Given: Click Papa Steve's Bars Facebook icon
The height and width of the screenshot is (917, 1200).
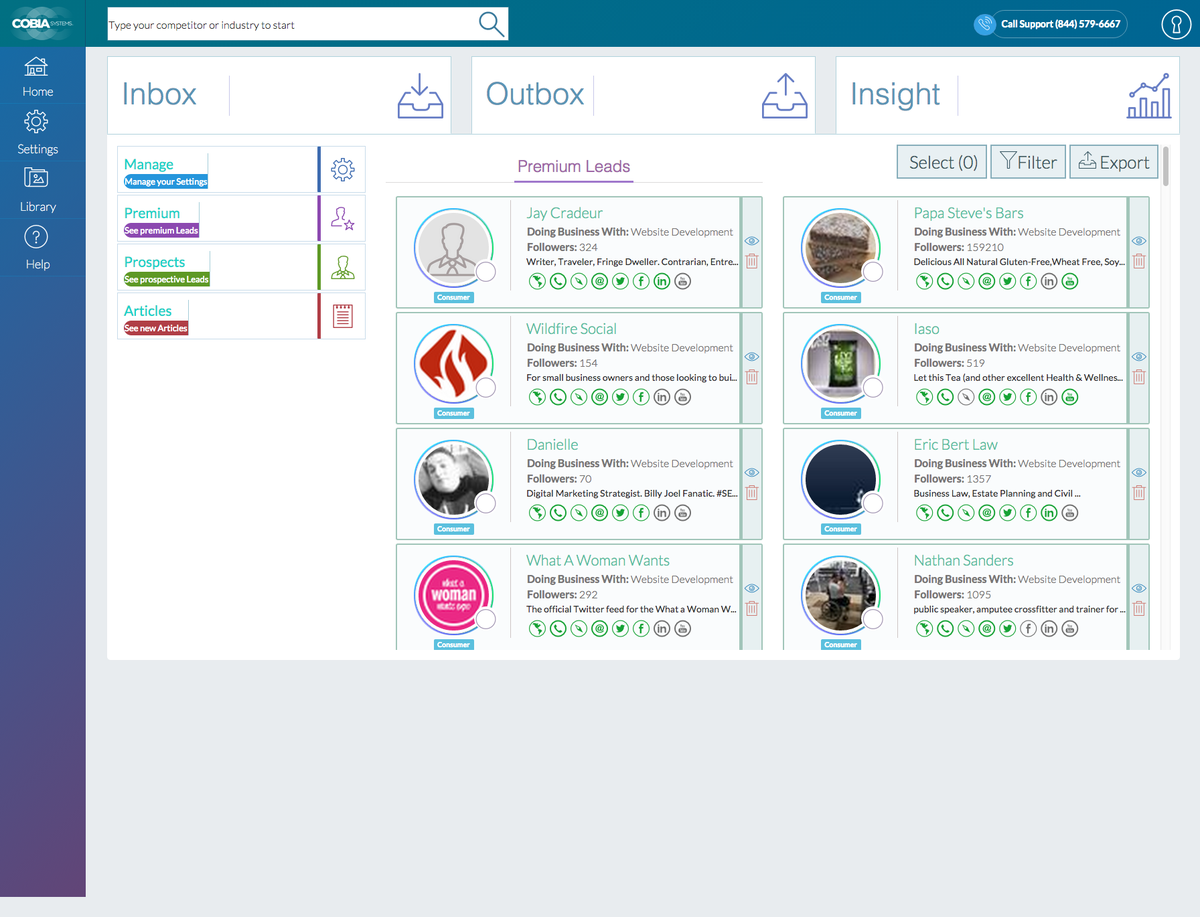Looking at the screenshot, I should (x=1028, y=281).
